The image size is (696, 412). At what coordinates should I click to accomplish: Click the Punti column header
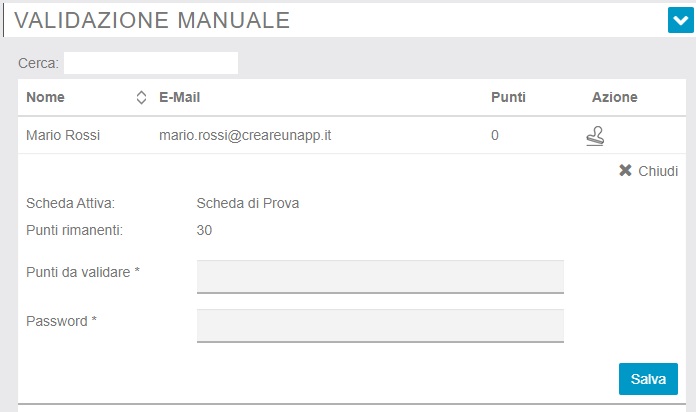[x=508, y=98]
